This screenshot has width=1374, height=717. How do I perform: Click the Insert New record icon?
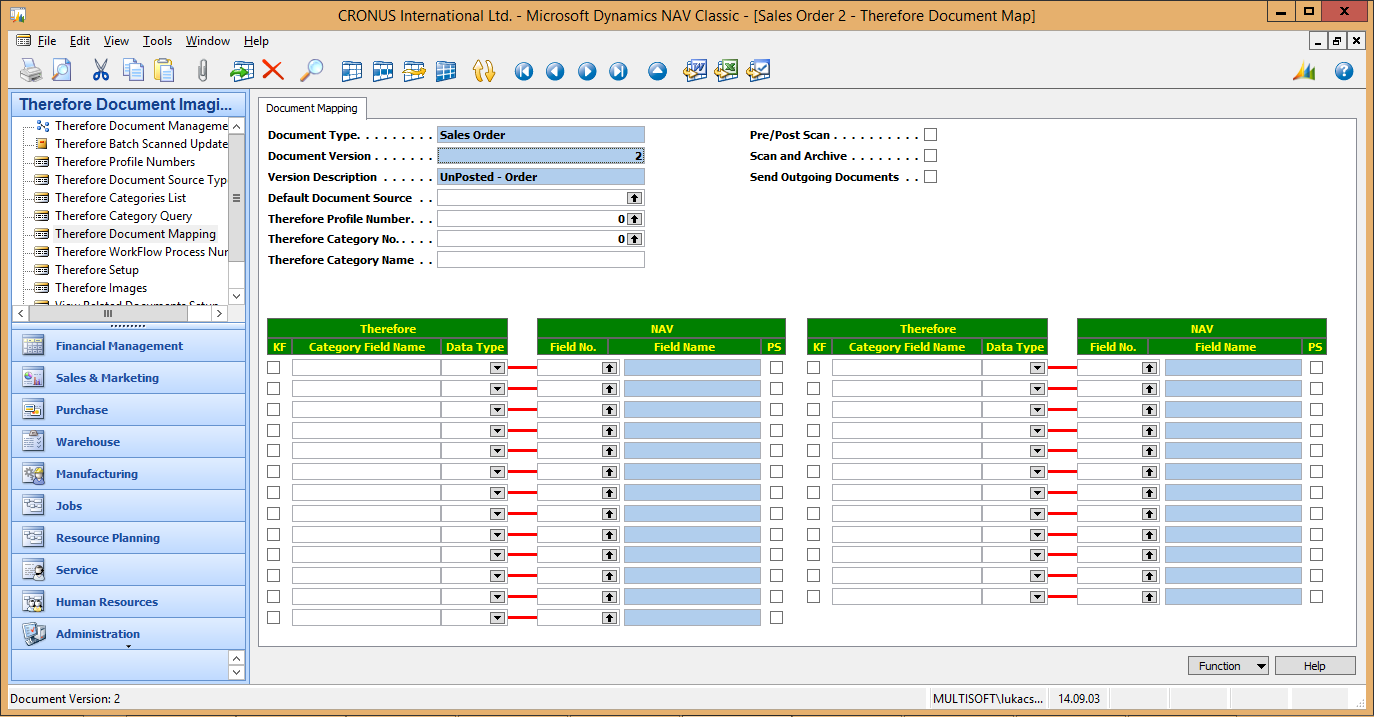[x=241, y=70]
